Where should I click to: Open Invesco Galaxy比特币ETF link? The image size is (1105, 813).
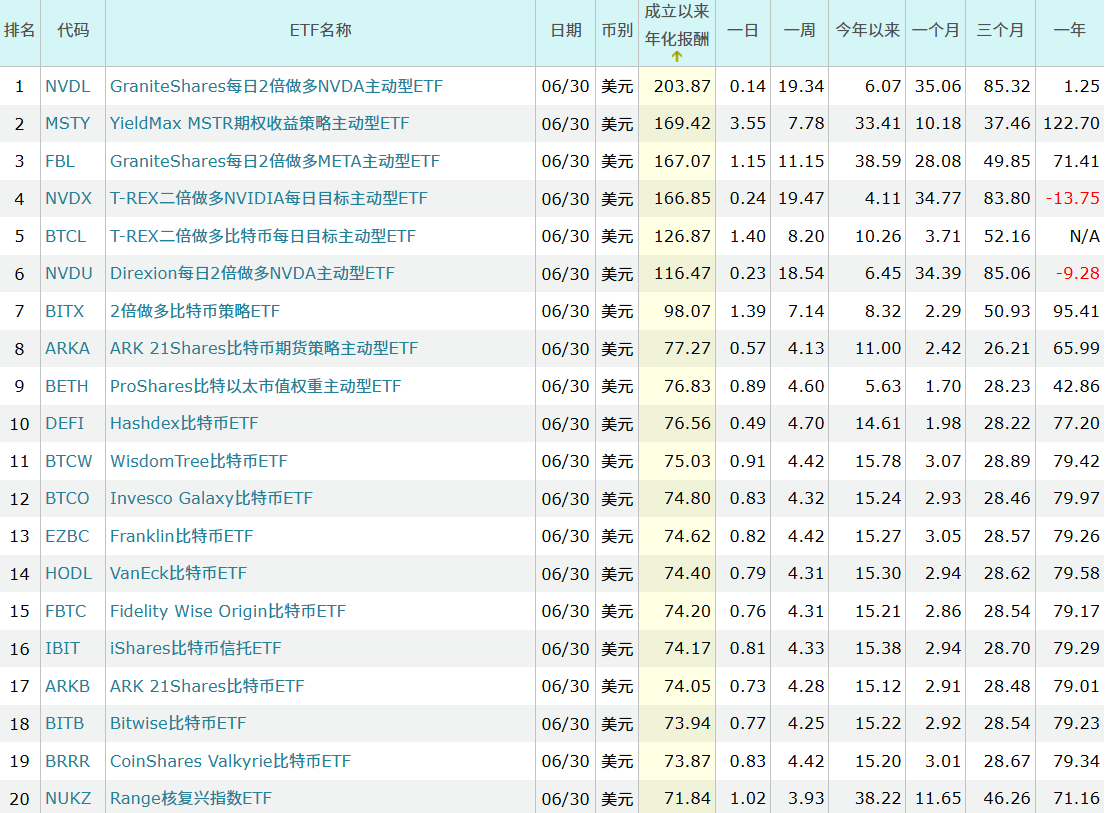[211, 499]
